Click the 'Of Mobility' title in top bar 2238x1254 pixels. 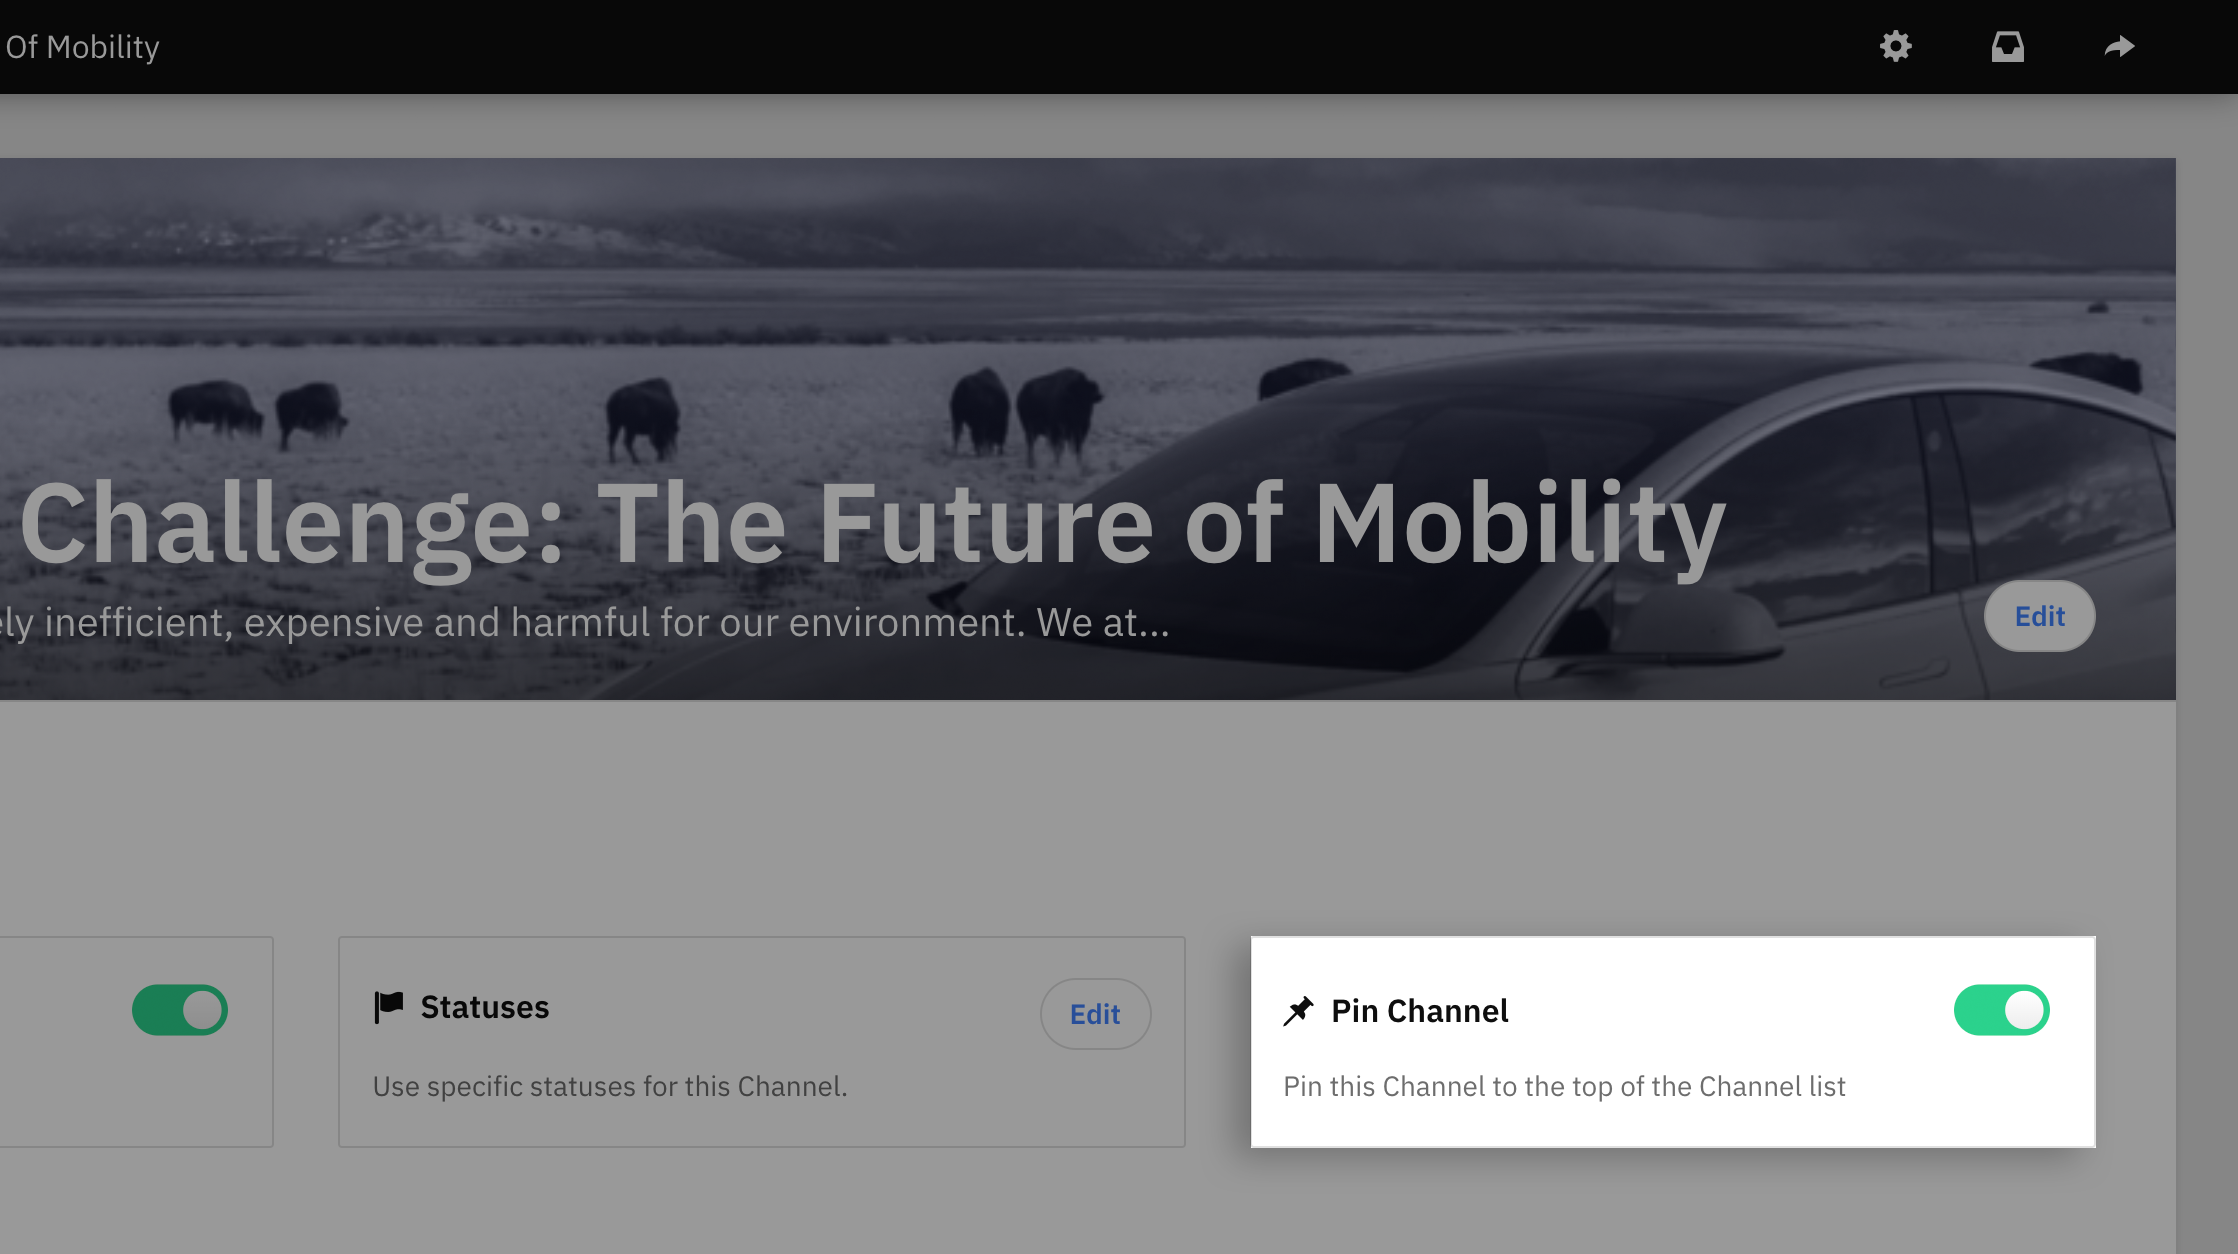point(82,47)
